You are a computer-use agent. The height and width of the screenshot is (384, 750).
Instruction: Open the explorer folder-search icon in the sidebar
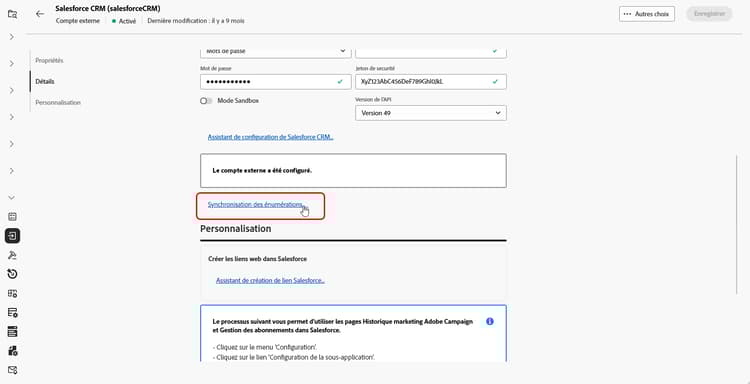(12, 14)
